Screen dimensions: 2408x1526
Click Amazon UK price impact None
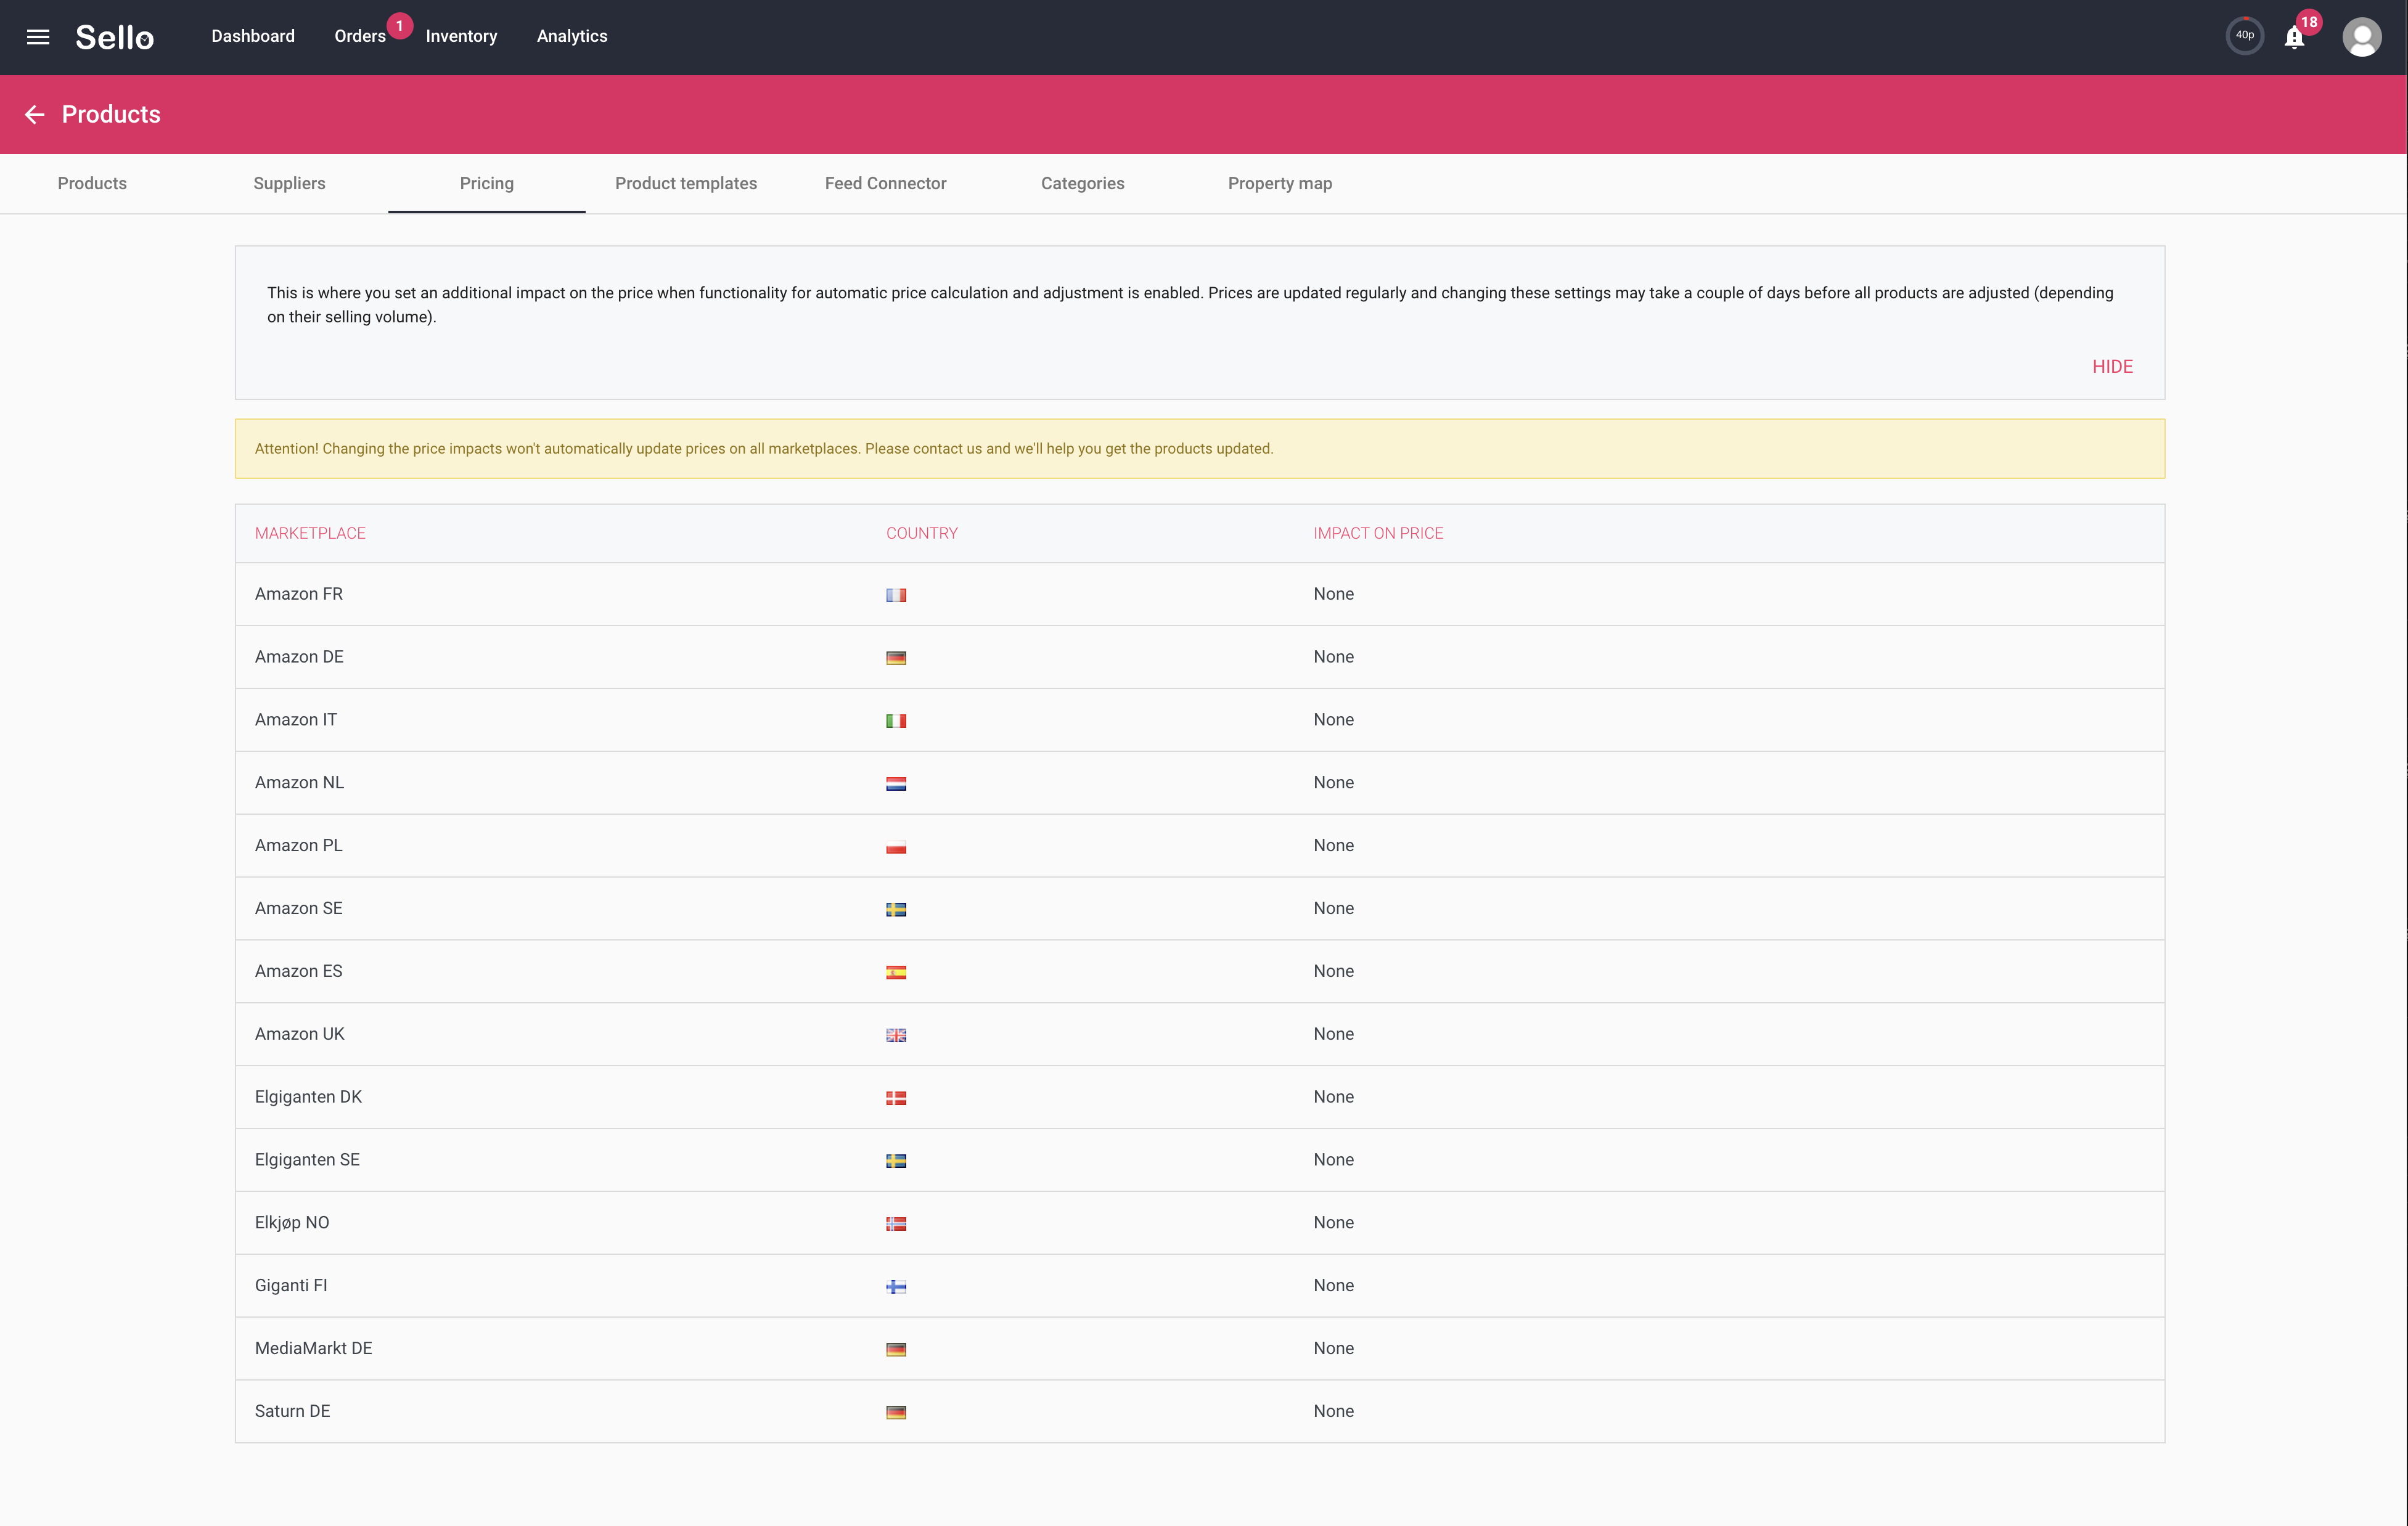[1333, 1034]
